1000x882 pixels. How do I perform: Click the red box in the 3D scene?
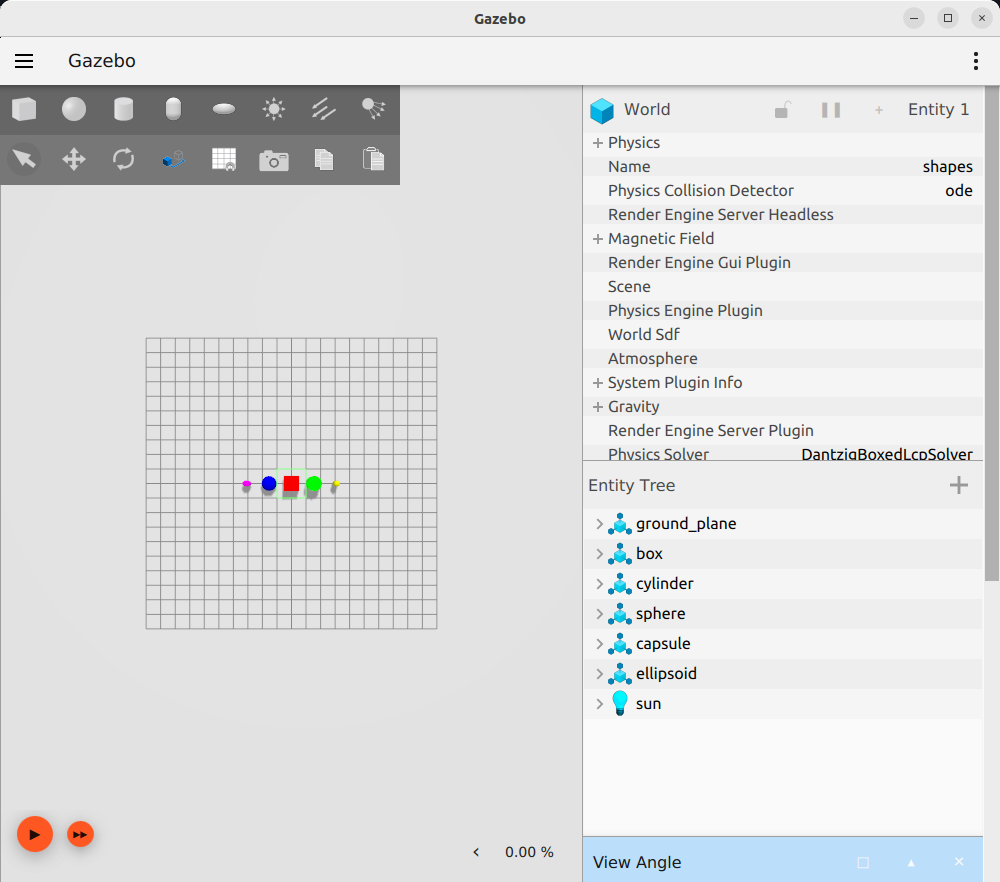(291, 484)
